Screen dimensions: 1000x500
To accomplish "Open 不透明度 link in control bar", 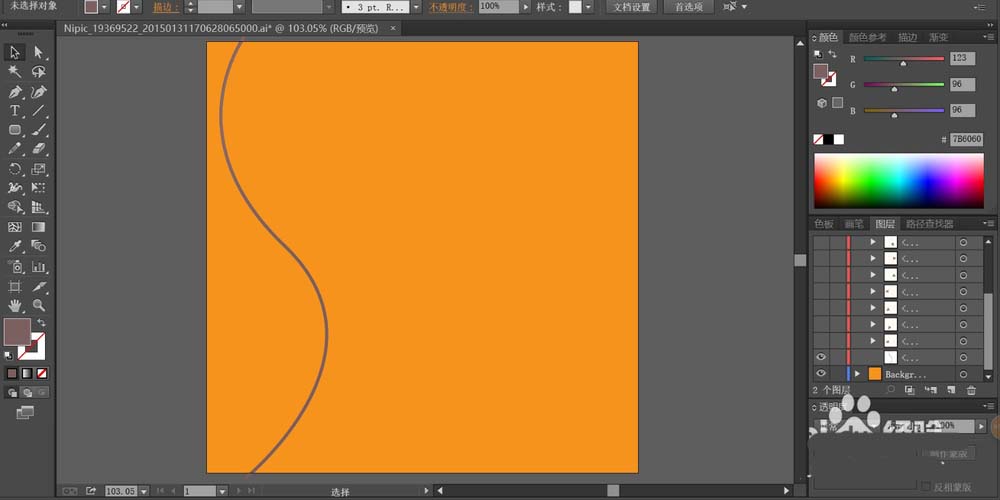I will pyautogui.click(x=451, y=7).
